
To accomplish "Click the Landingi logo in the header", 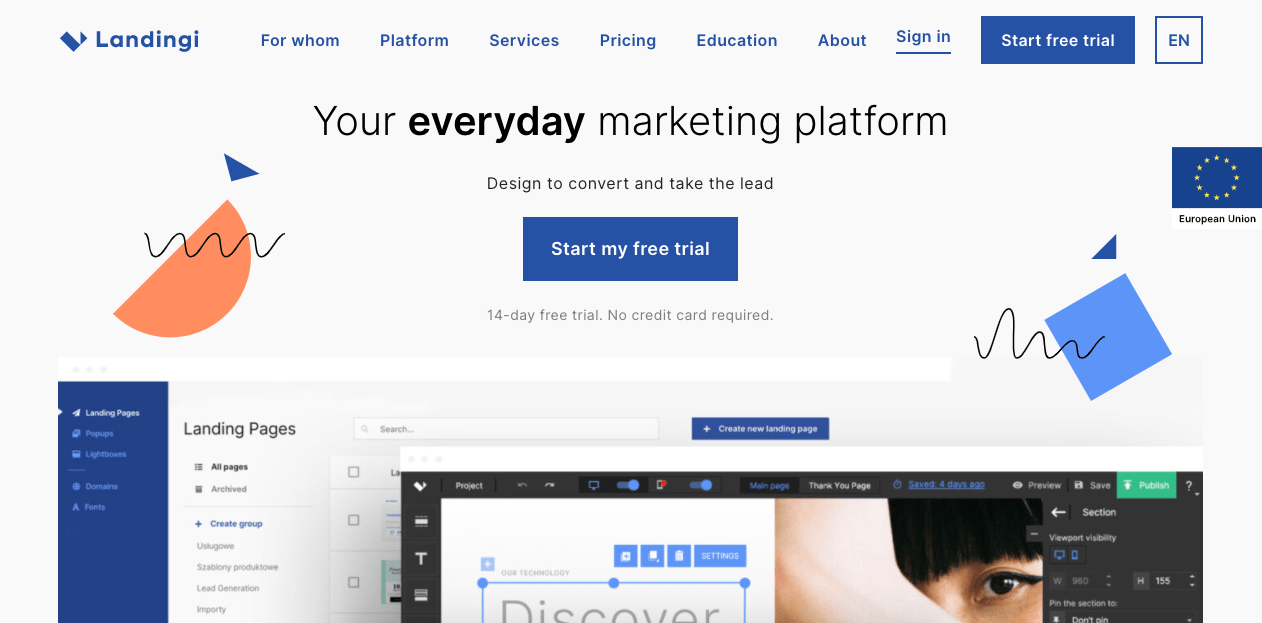I will pos(129,40).
